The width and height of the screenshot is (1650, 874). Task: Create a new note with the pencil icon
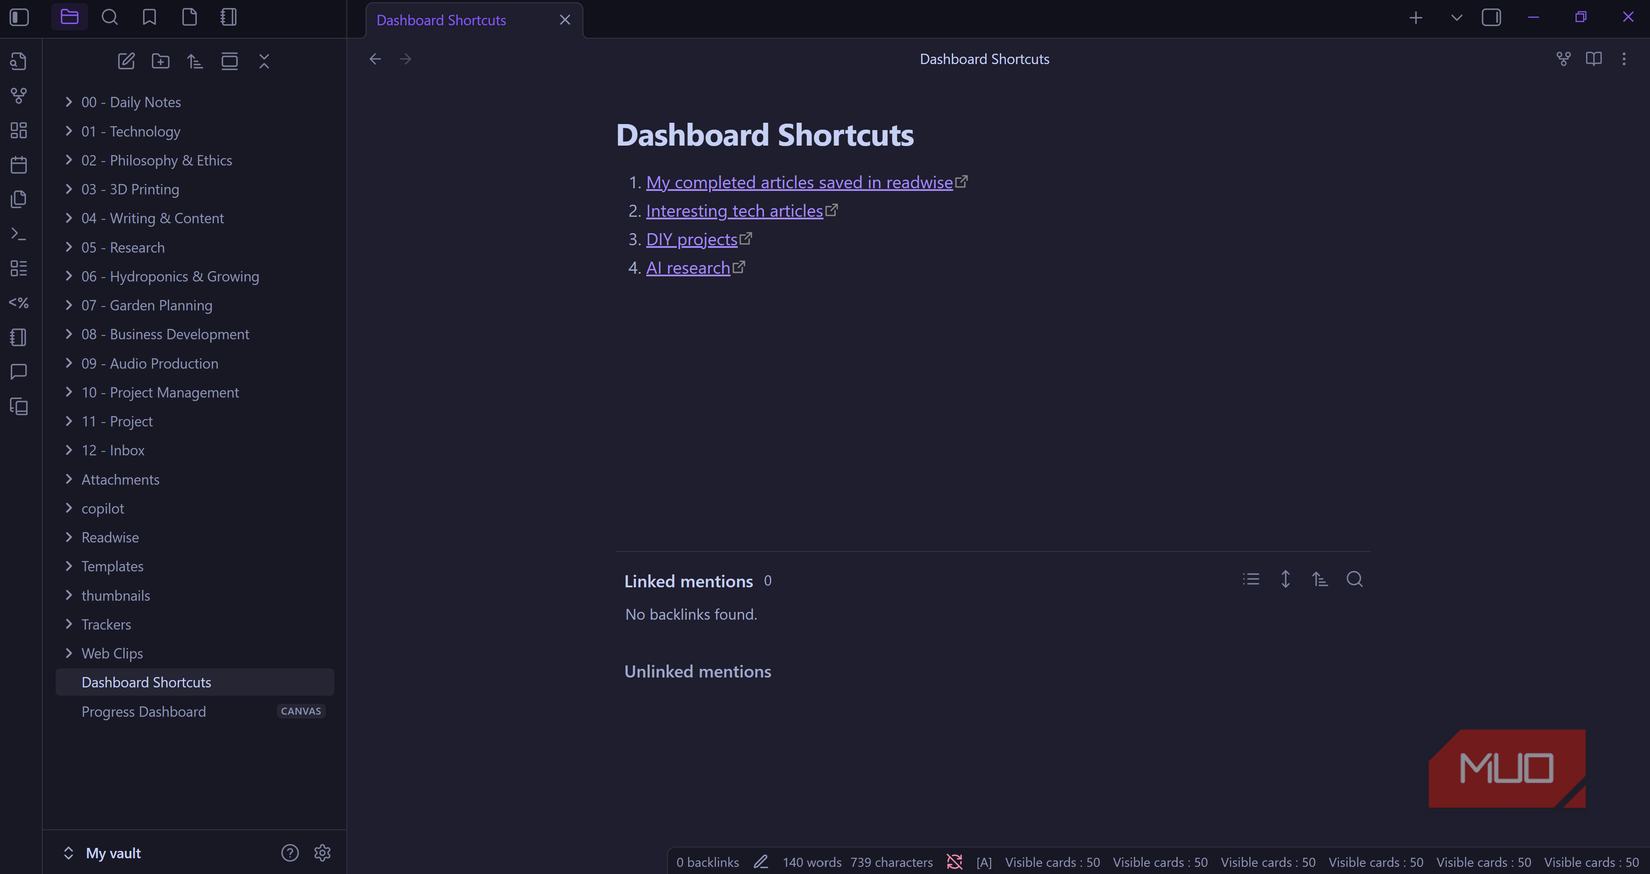(x=126, y=61)
